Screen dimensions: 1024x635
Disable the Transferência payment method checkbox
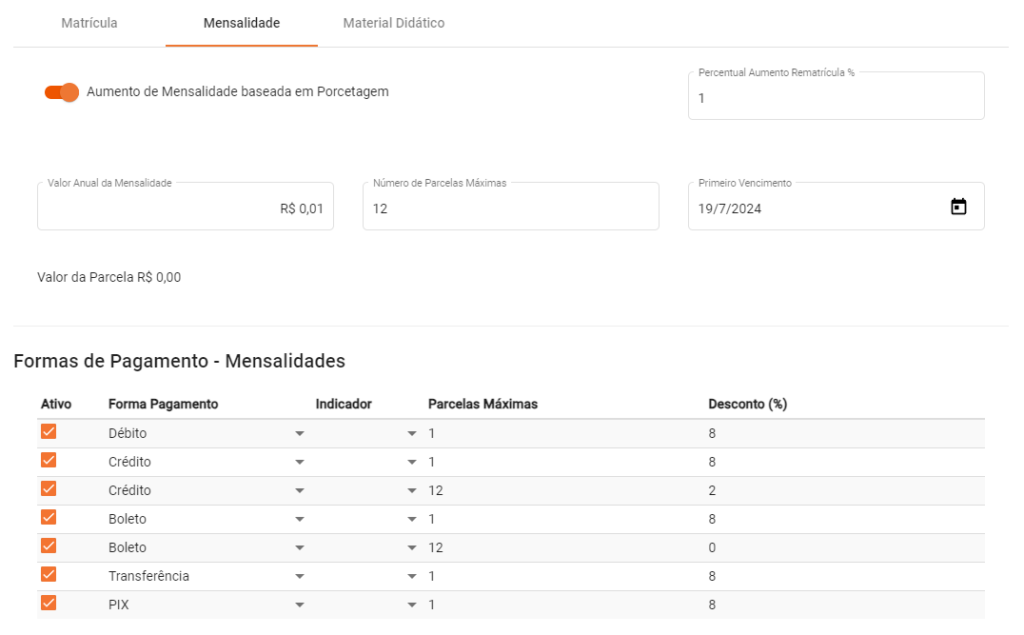click(x=48, y=575)
